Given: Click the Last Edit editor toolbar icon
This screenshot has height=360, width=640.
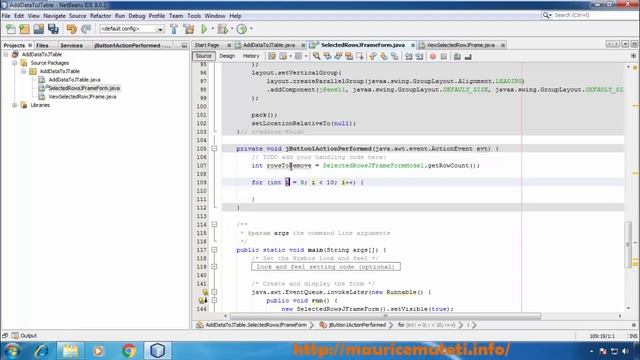Looking at the screenshot, I should (x=272, y=56).
